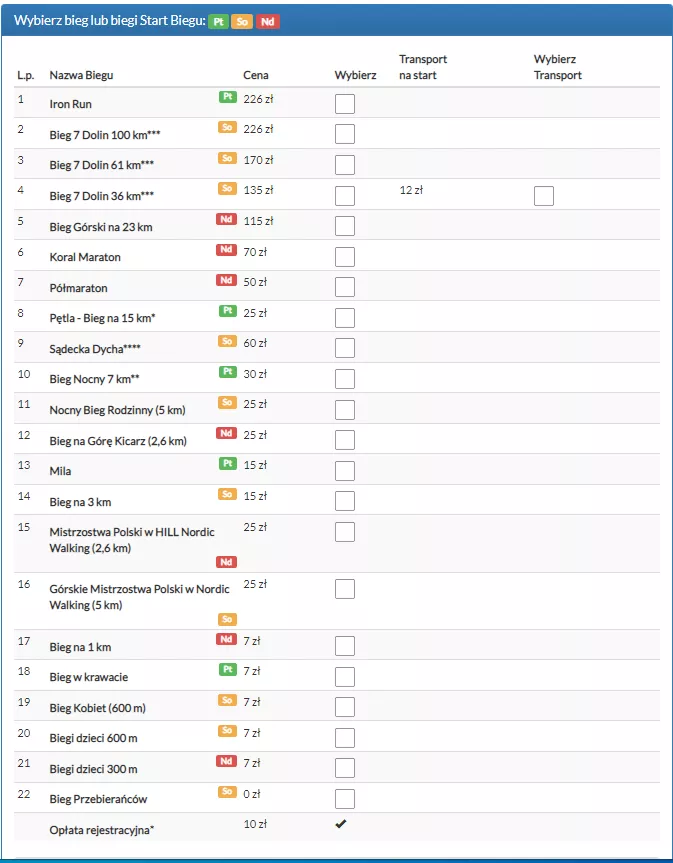673x863 pixels.
Task: Select the Półmaraton race checkbox
Action: point(344,288)
